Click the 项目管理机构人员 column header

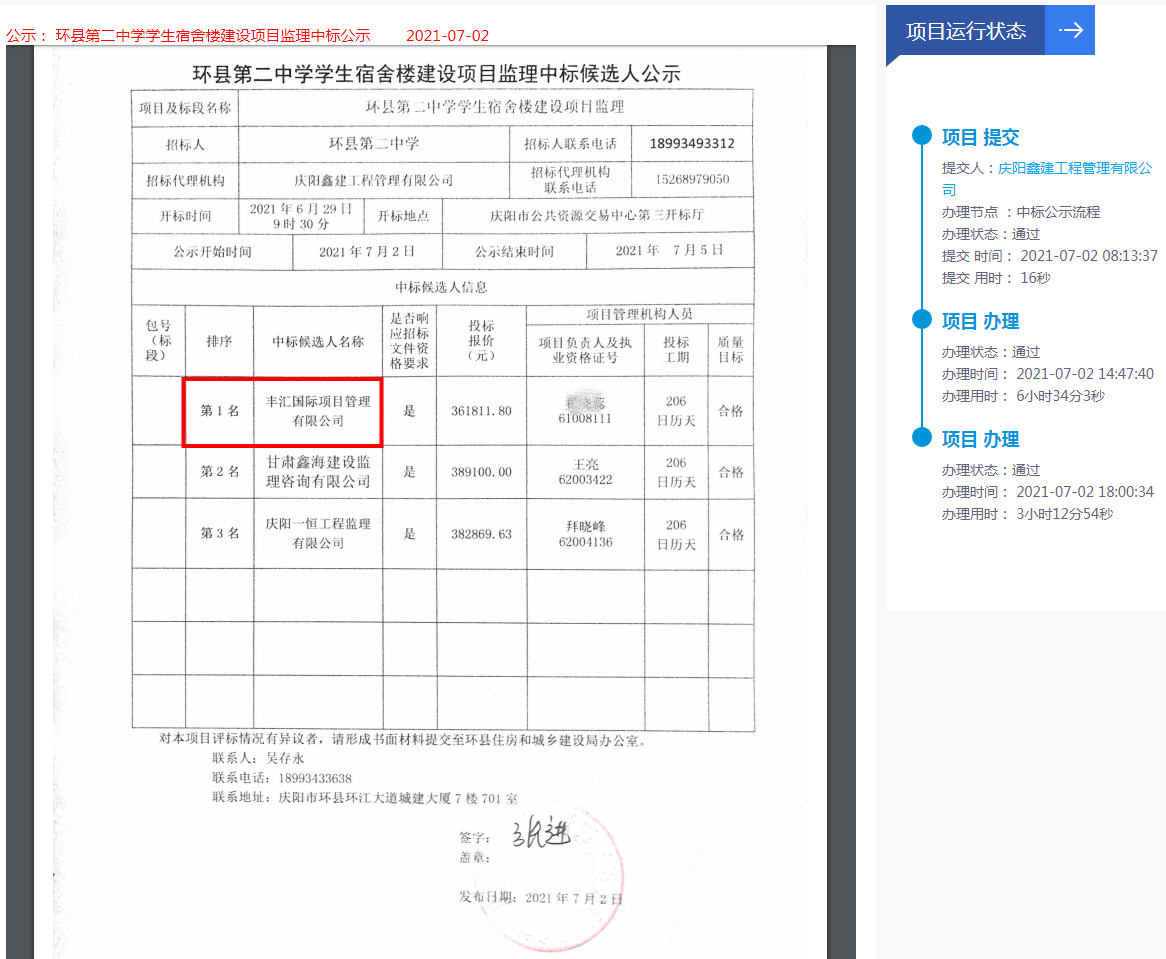[640, 314]
